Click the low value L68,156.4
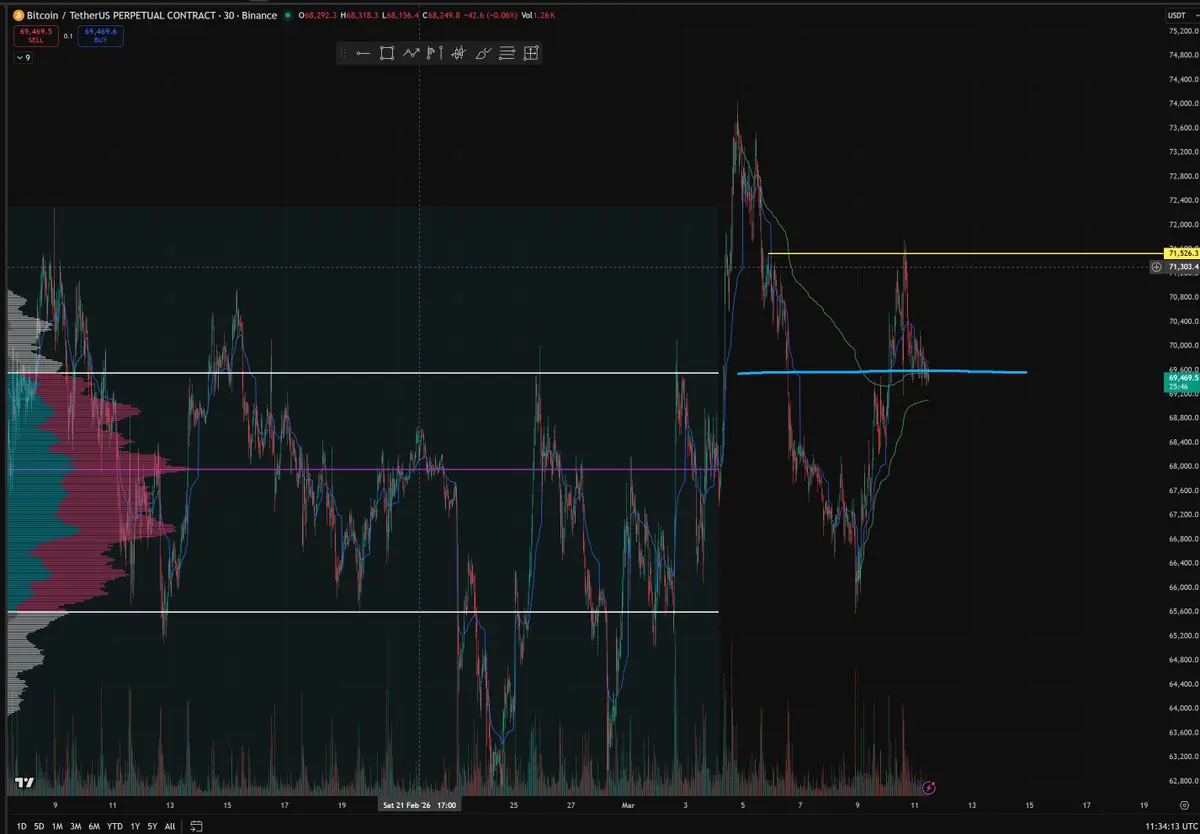This screenshot has height=834, width=1200. [400, 16]
